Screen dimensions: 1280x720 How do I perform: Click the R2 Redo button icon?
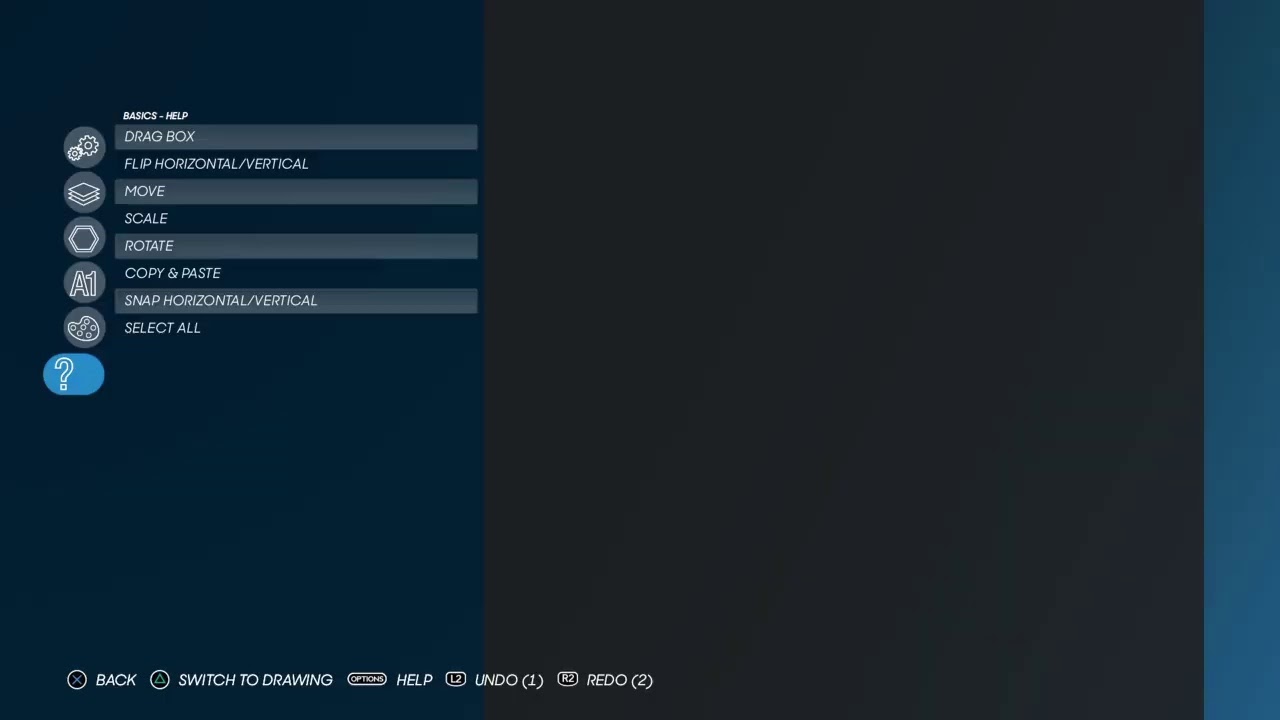(568, 679)
